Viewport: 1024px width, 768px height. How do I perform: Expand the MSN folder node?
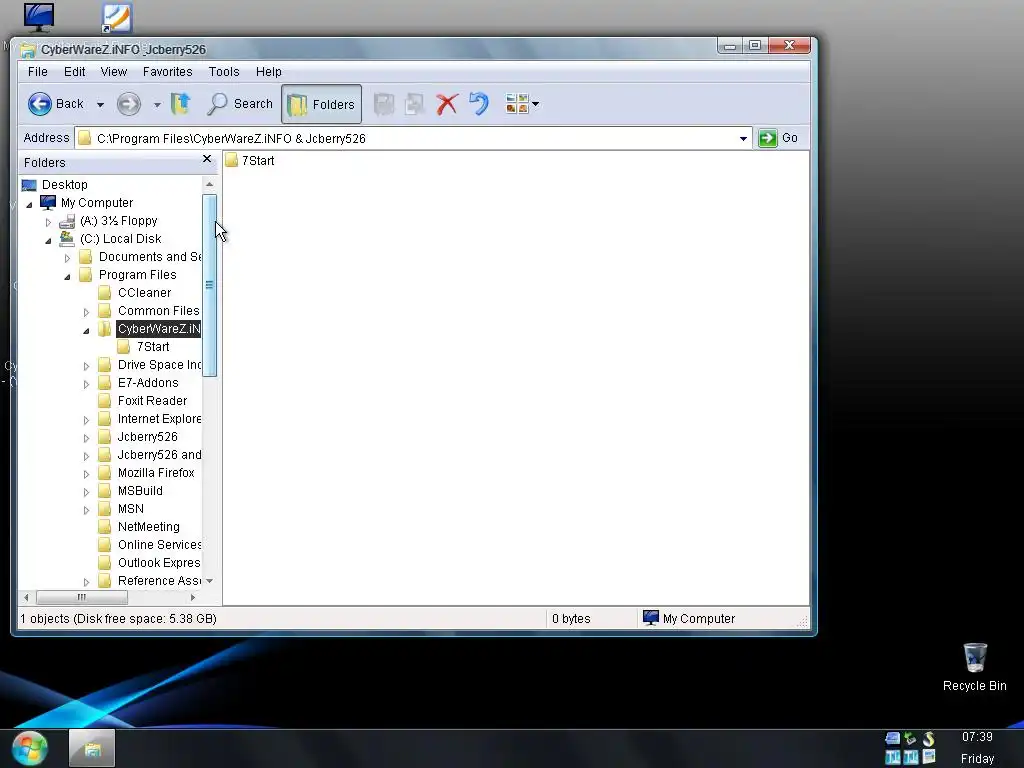pyautogui.click(x=86, y=510)
